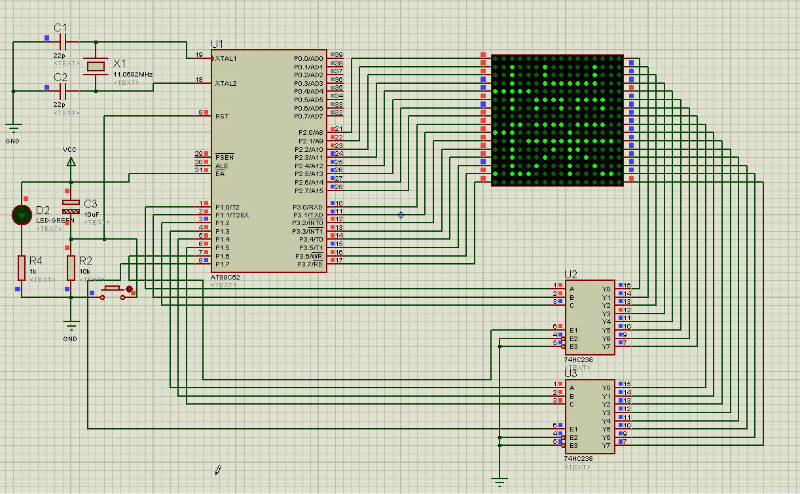Click the X1 crystal oscillator symbol
800x494 pixels.
(95, 66)
